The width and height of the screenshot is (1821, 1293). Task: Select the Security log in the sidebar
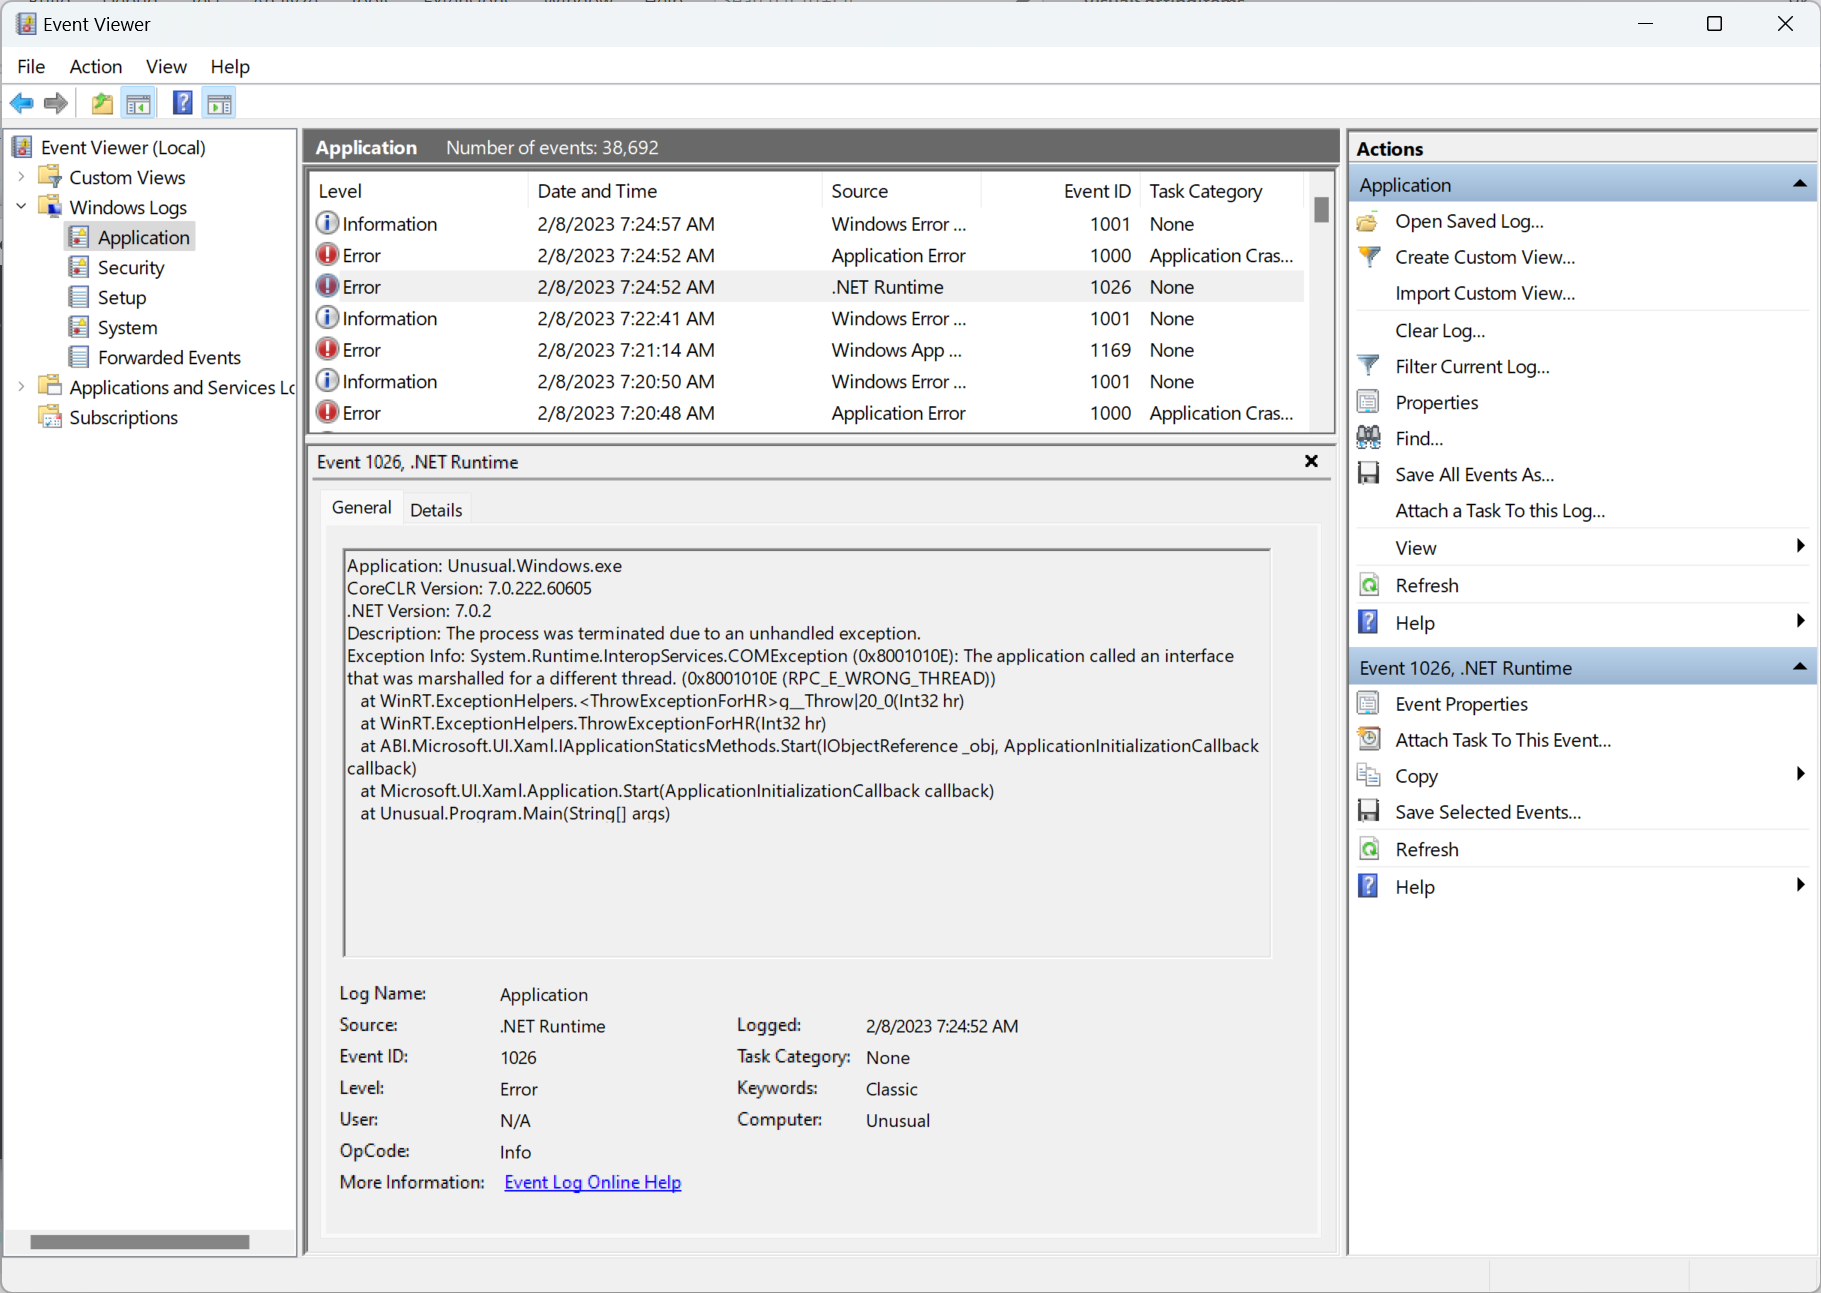[130, 267]
